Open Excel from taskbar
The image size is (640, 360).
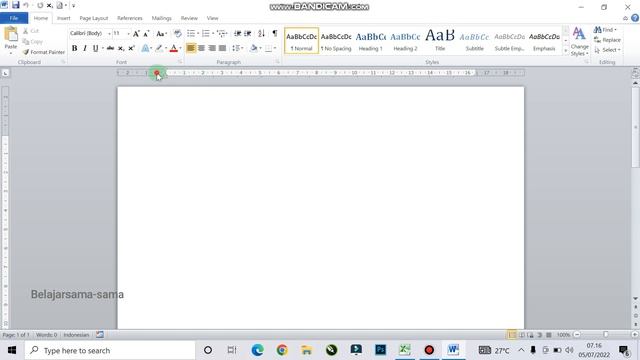405,350
